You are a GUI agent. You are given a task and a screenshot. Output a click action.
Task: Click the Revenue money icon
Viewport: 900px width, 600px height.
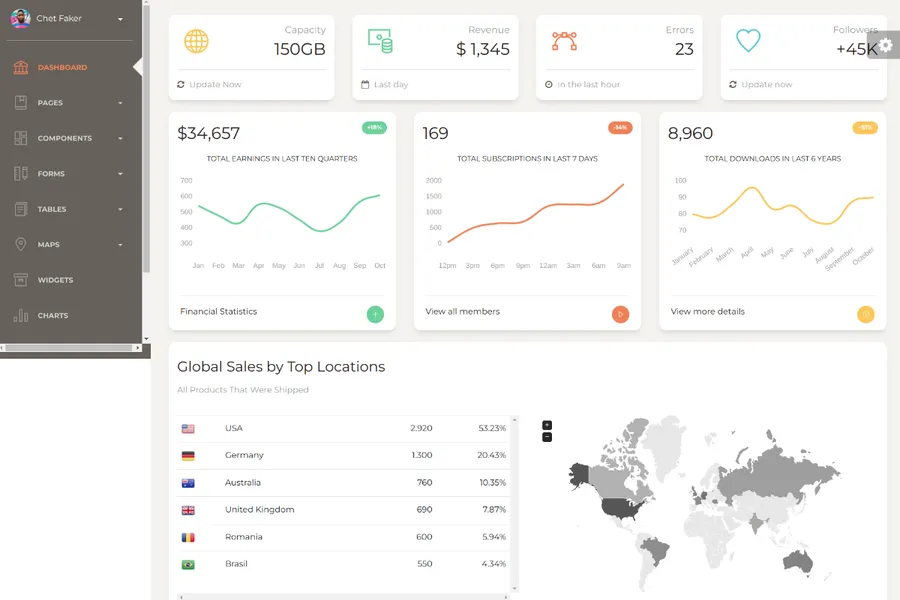click(x=380, y=41)
